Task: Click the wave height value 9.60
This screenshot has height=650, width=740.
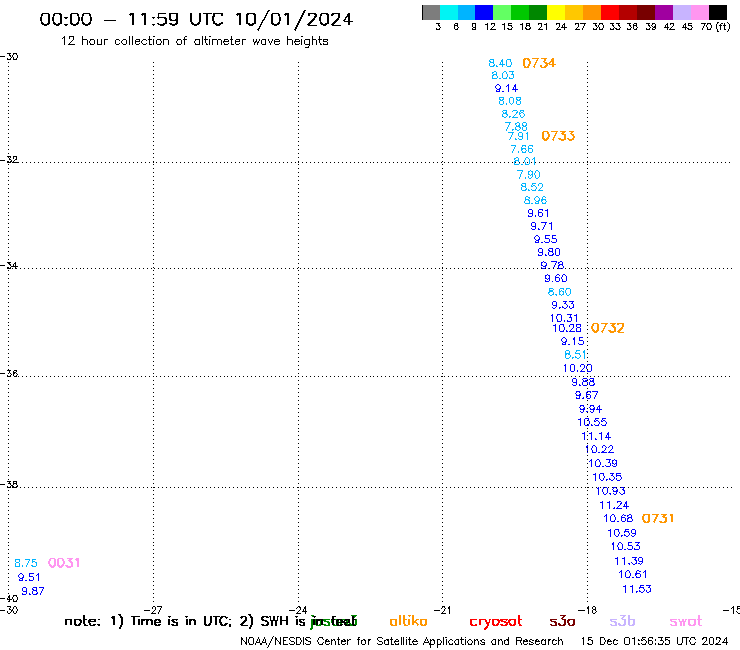Action: point(555,279)
